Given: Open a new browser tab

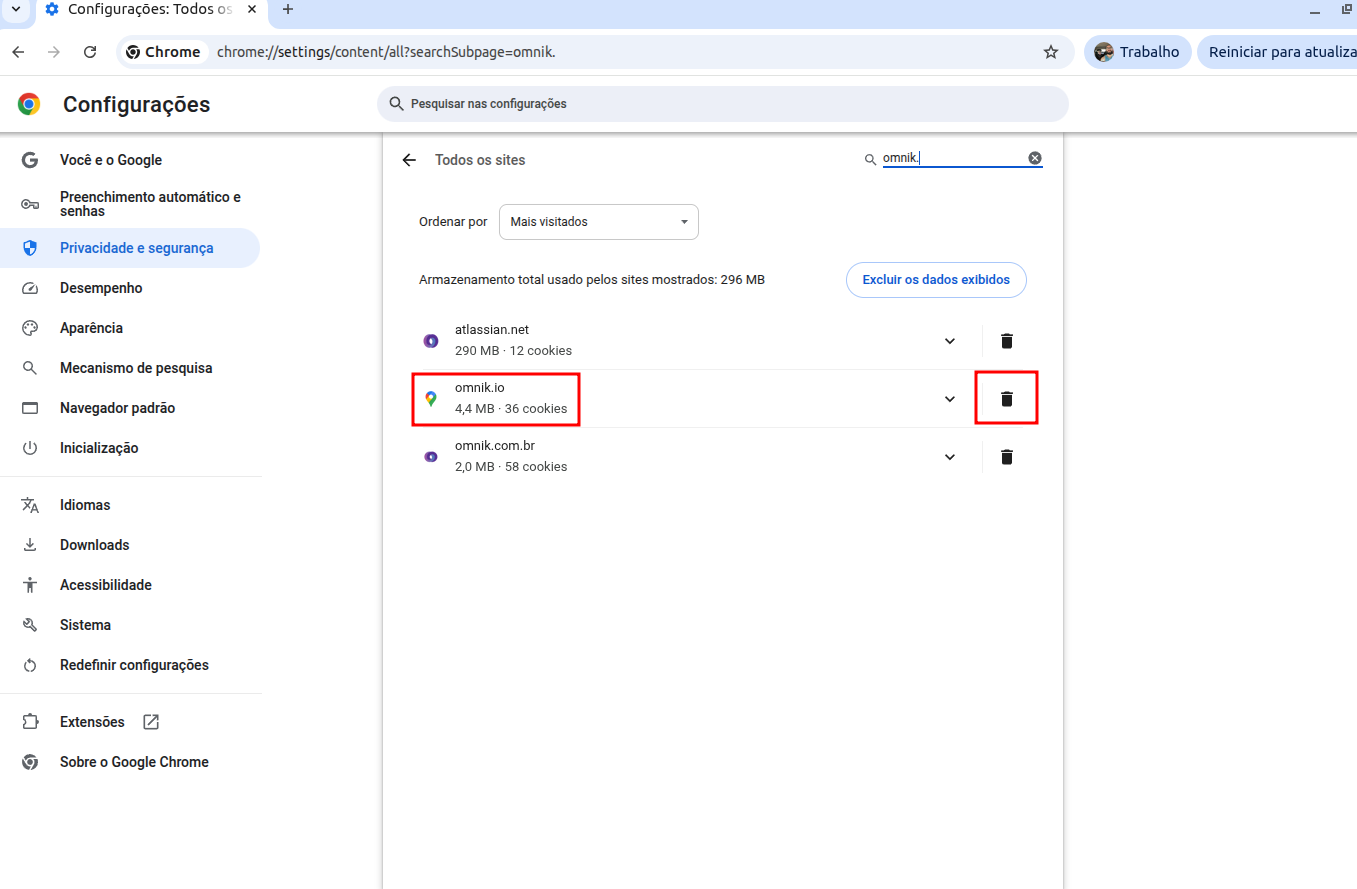Looking at the screenshot, I should (288, 10).
